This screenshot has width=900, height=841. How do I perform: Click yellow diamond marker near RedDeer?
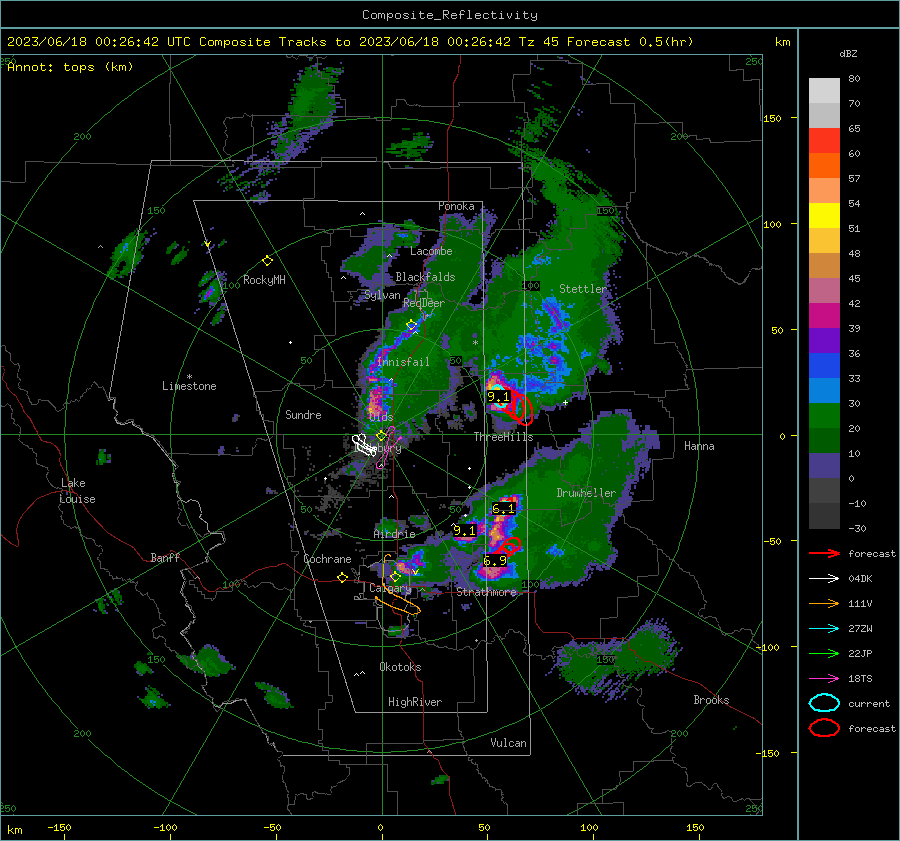point(411,325)
